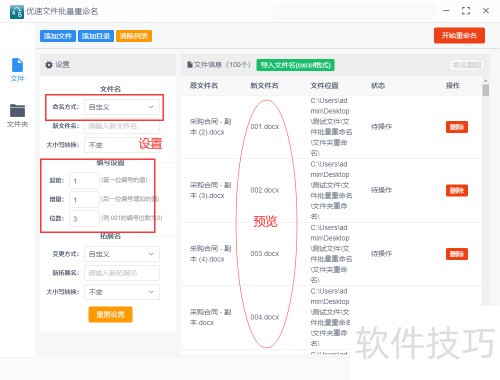Image resolution: width=500 pixels, height=380 pixels.
Task: Click new name 002.docx
Action: (x=265, y=190)
